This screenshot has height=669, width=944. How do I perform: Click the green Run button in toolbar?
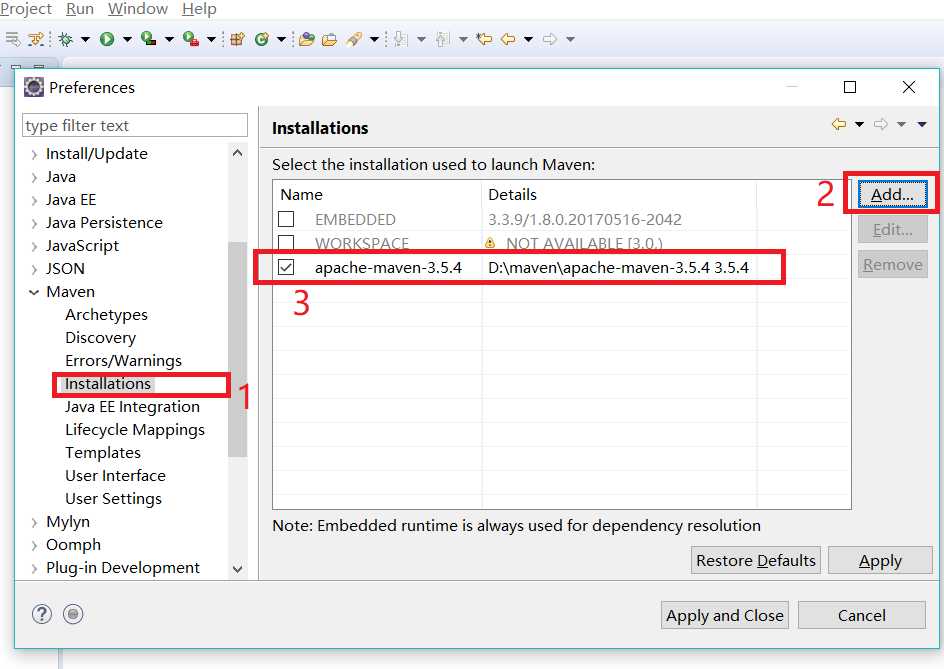click(x=107, y=39)
